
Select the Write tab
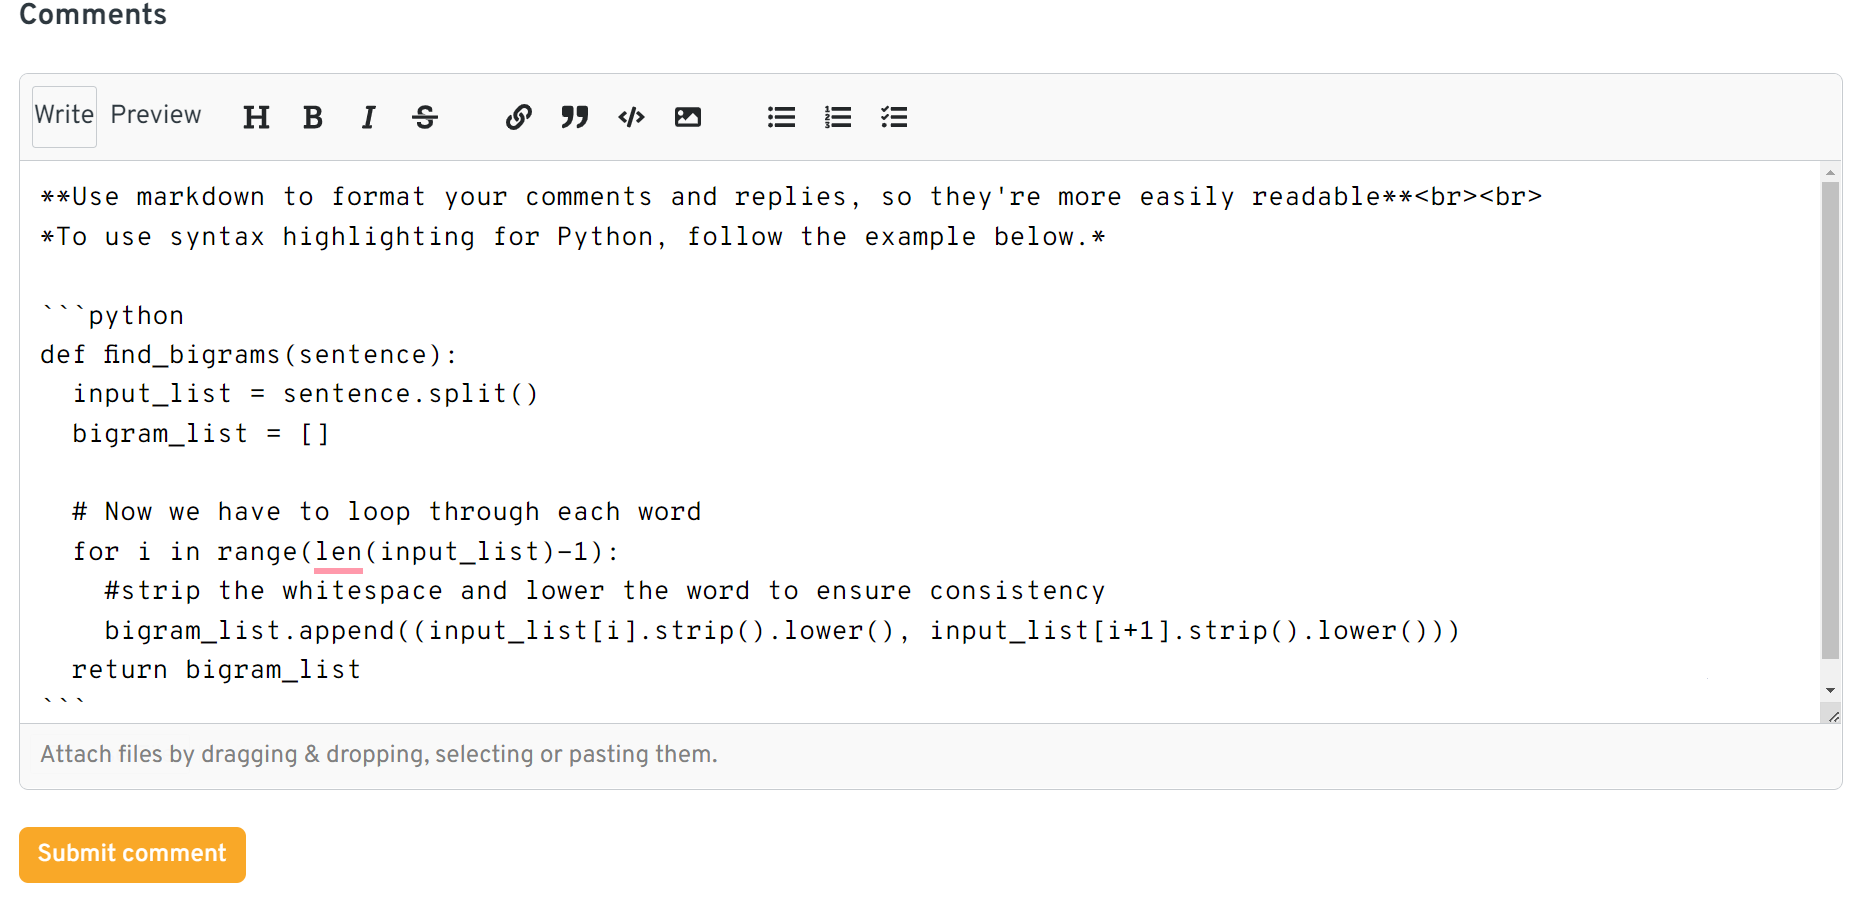63,115
